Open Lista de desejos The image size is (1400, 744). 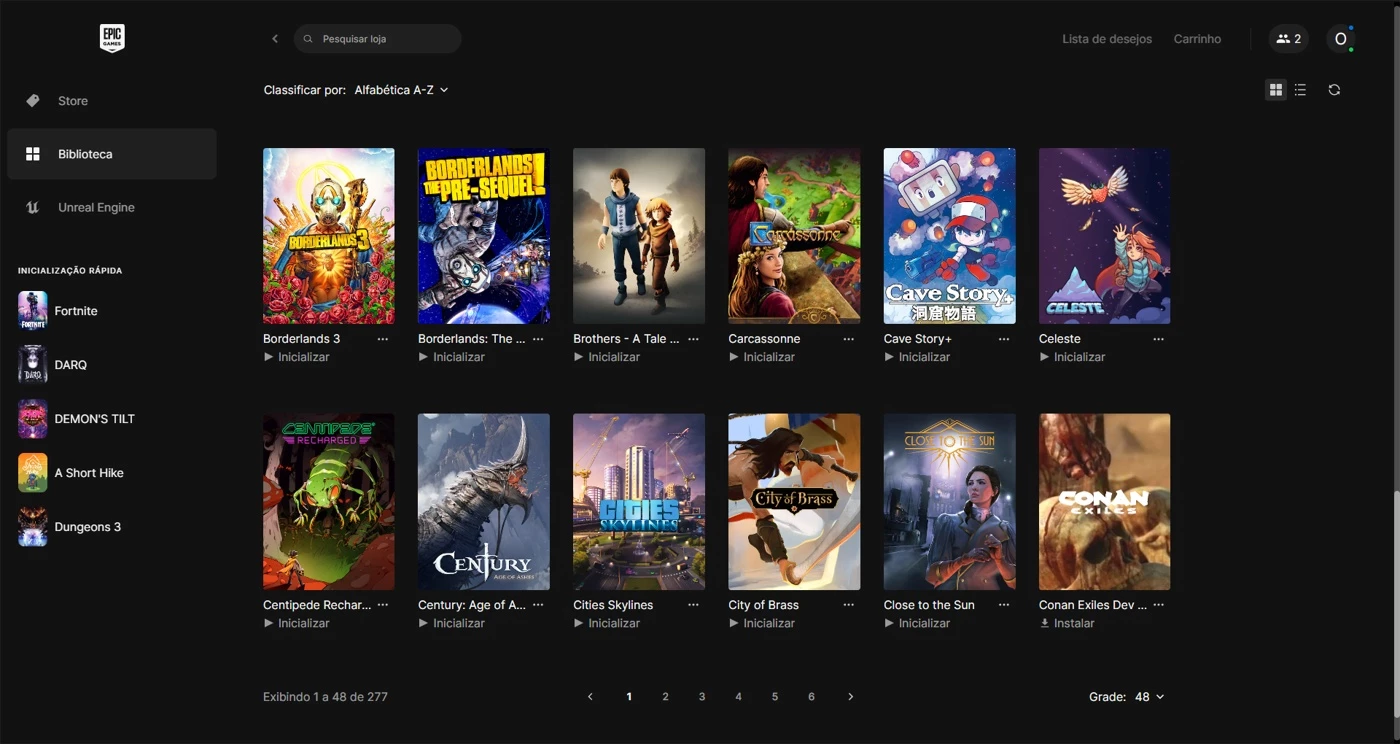(x=1107, y=39)
